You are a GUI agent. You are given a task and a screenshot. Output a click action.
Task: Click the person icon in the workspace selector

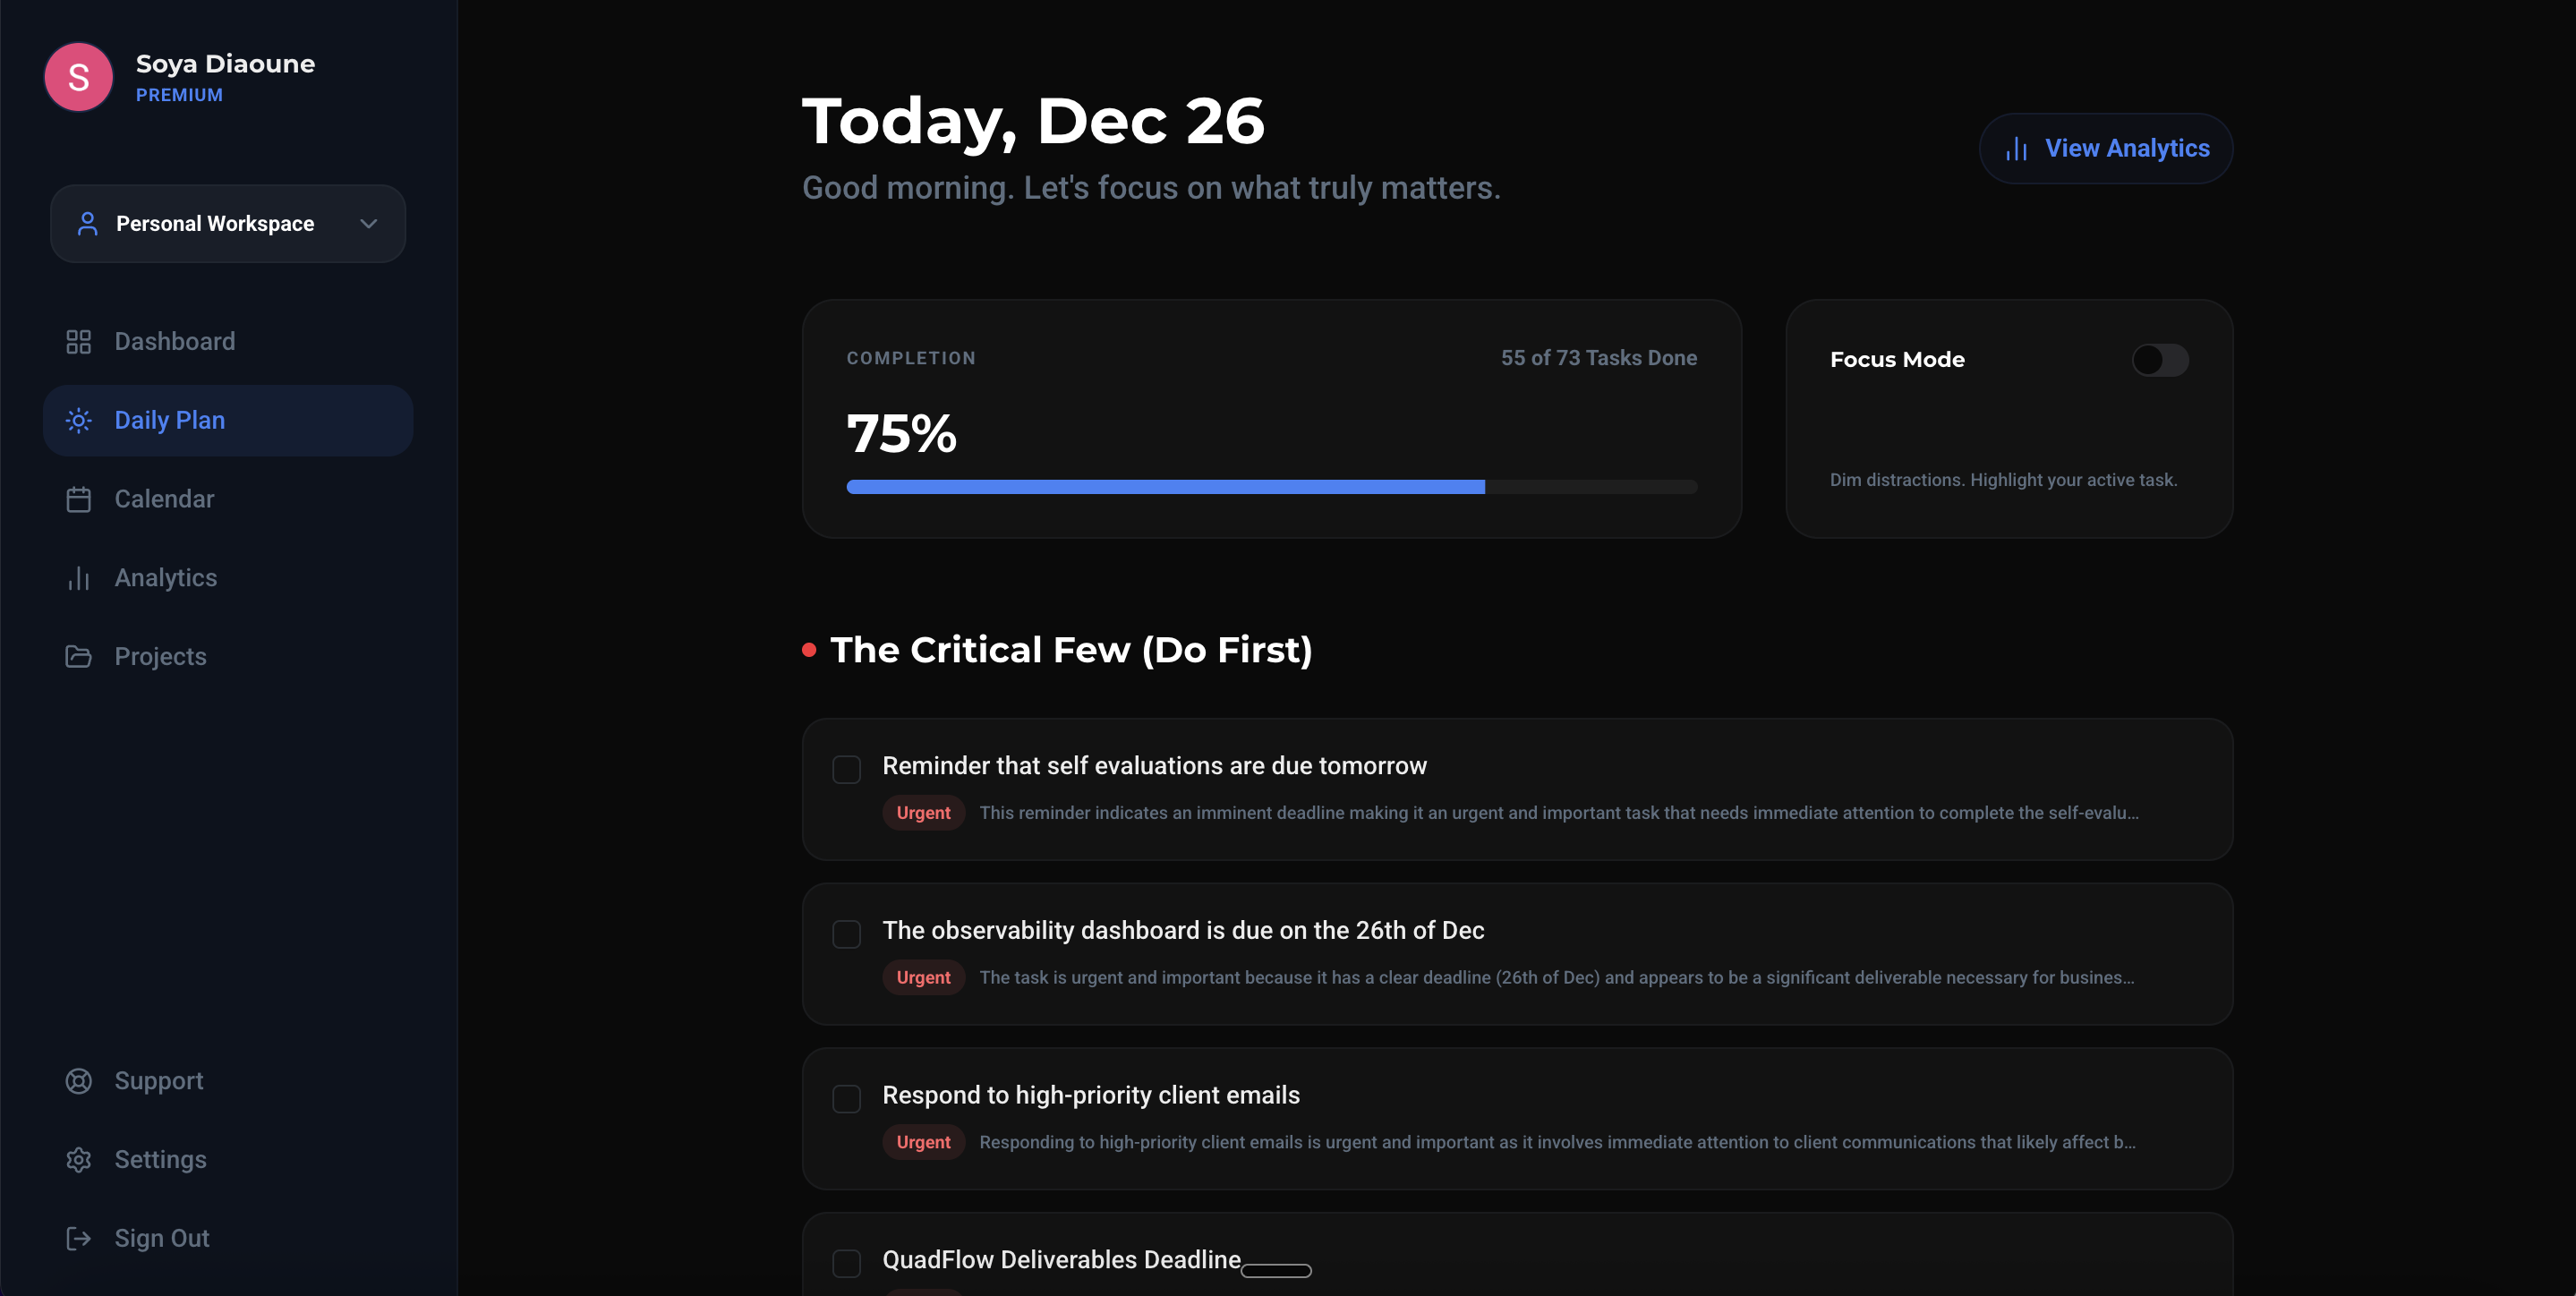click(x=88, y=224)
